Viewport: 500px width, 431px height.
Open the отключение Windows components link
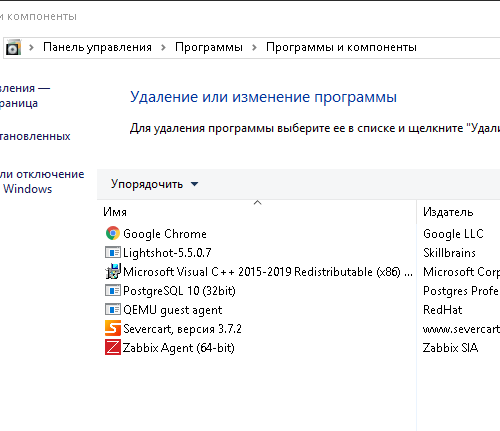(x=42, y=181)
